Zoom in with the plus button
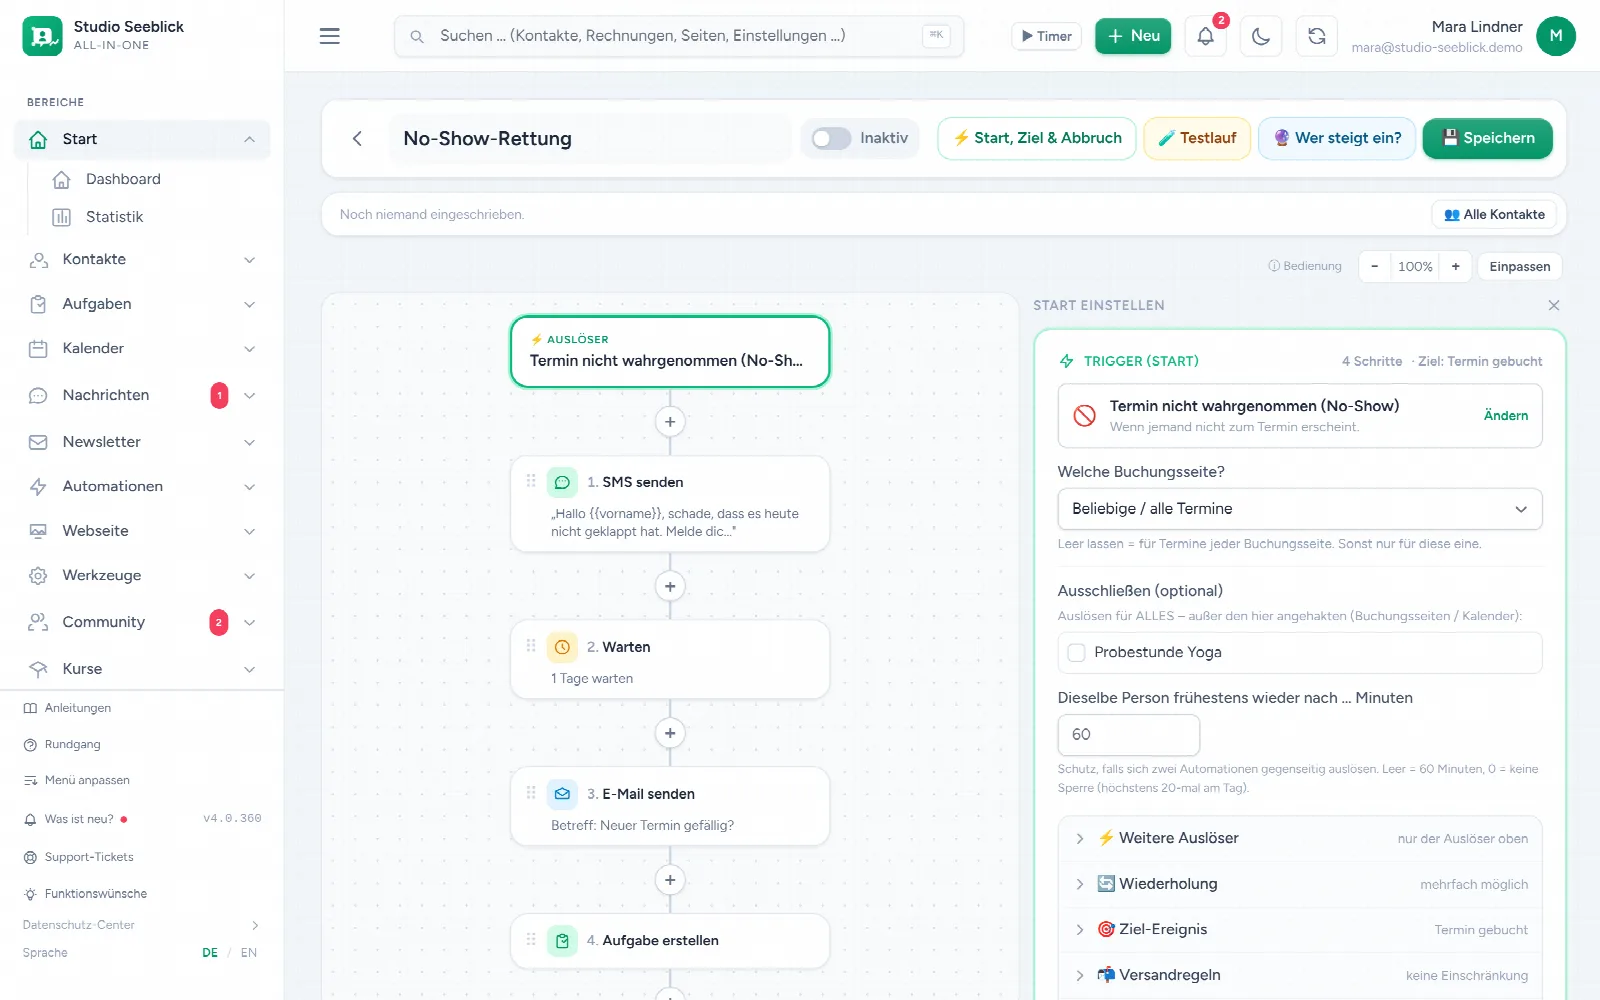The image size is (1600, 1000). 1455,266
